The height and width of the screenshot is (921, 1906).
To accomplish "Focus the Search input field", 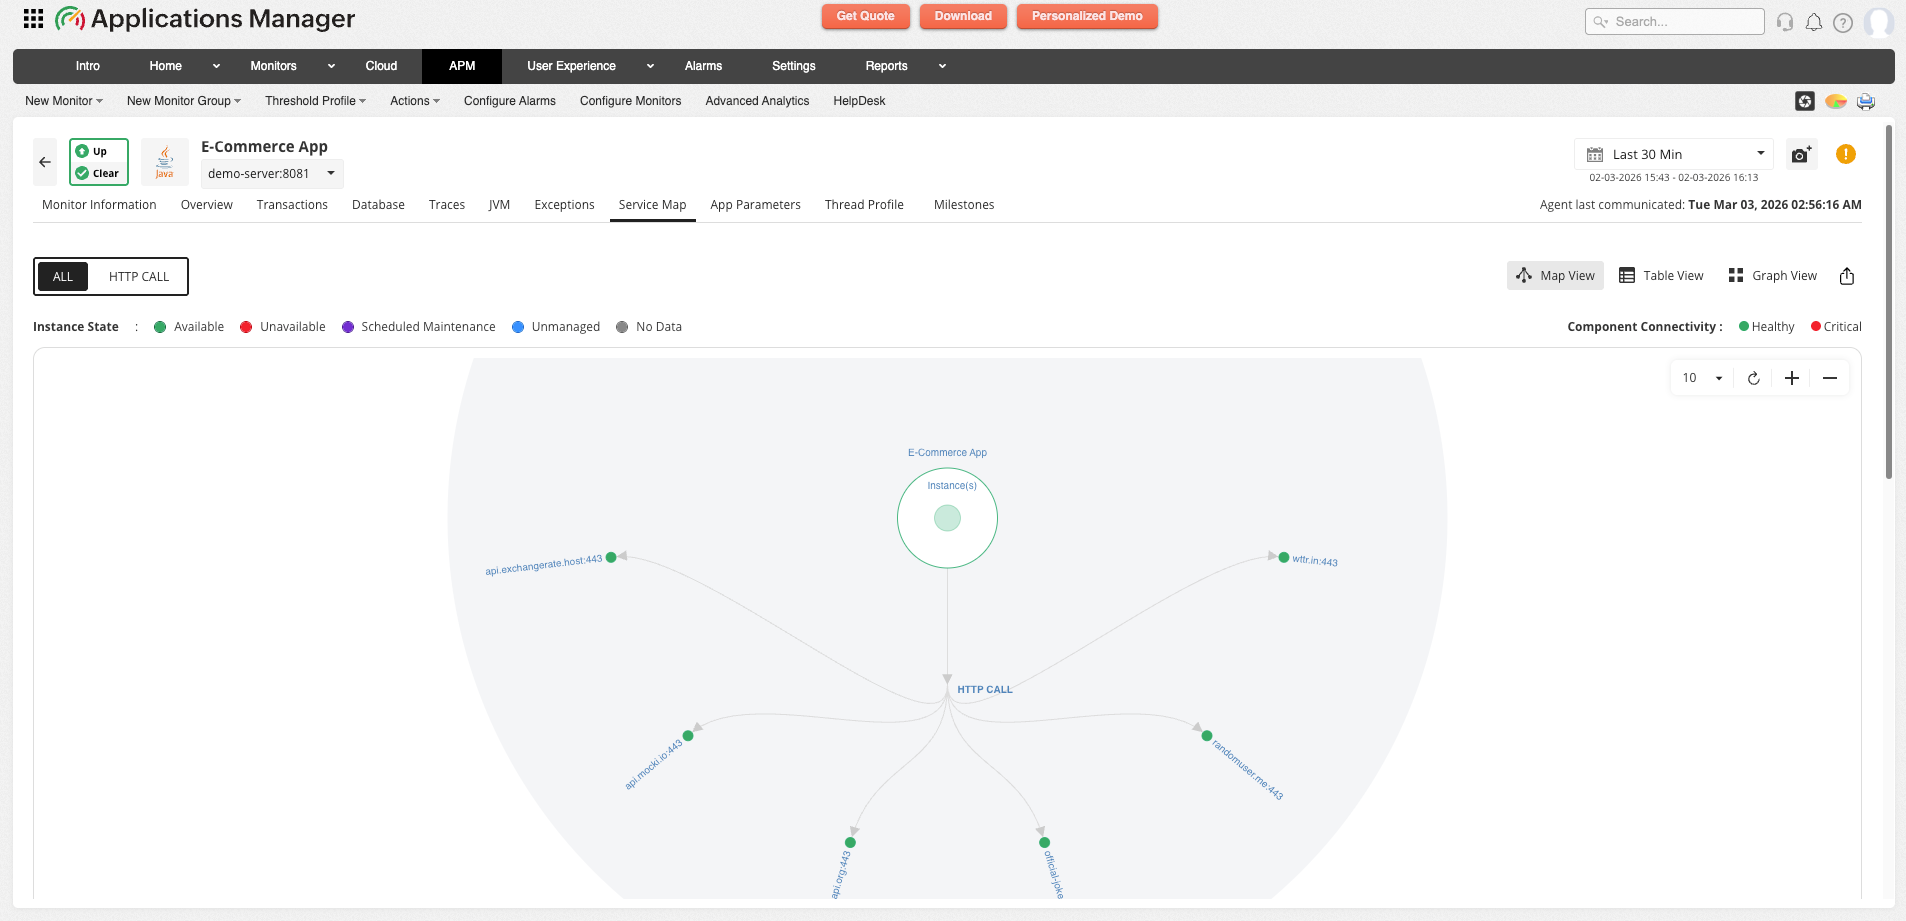I will [1675, 22].
